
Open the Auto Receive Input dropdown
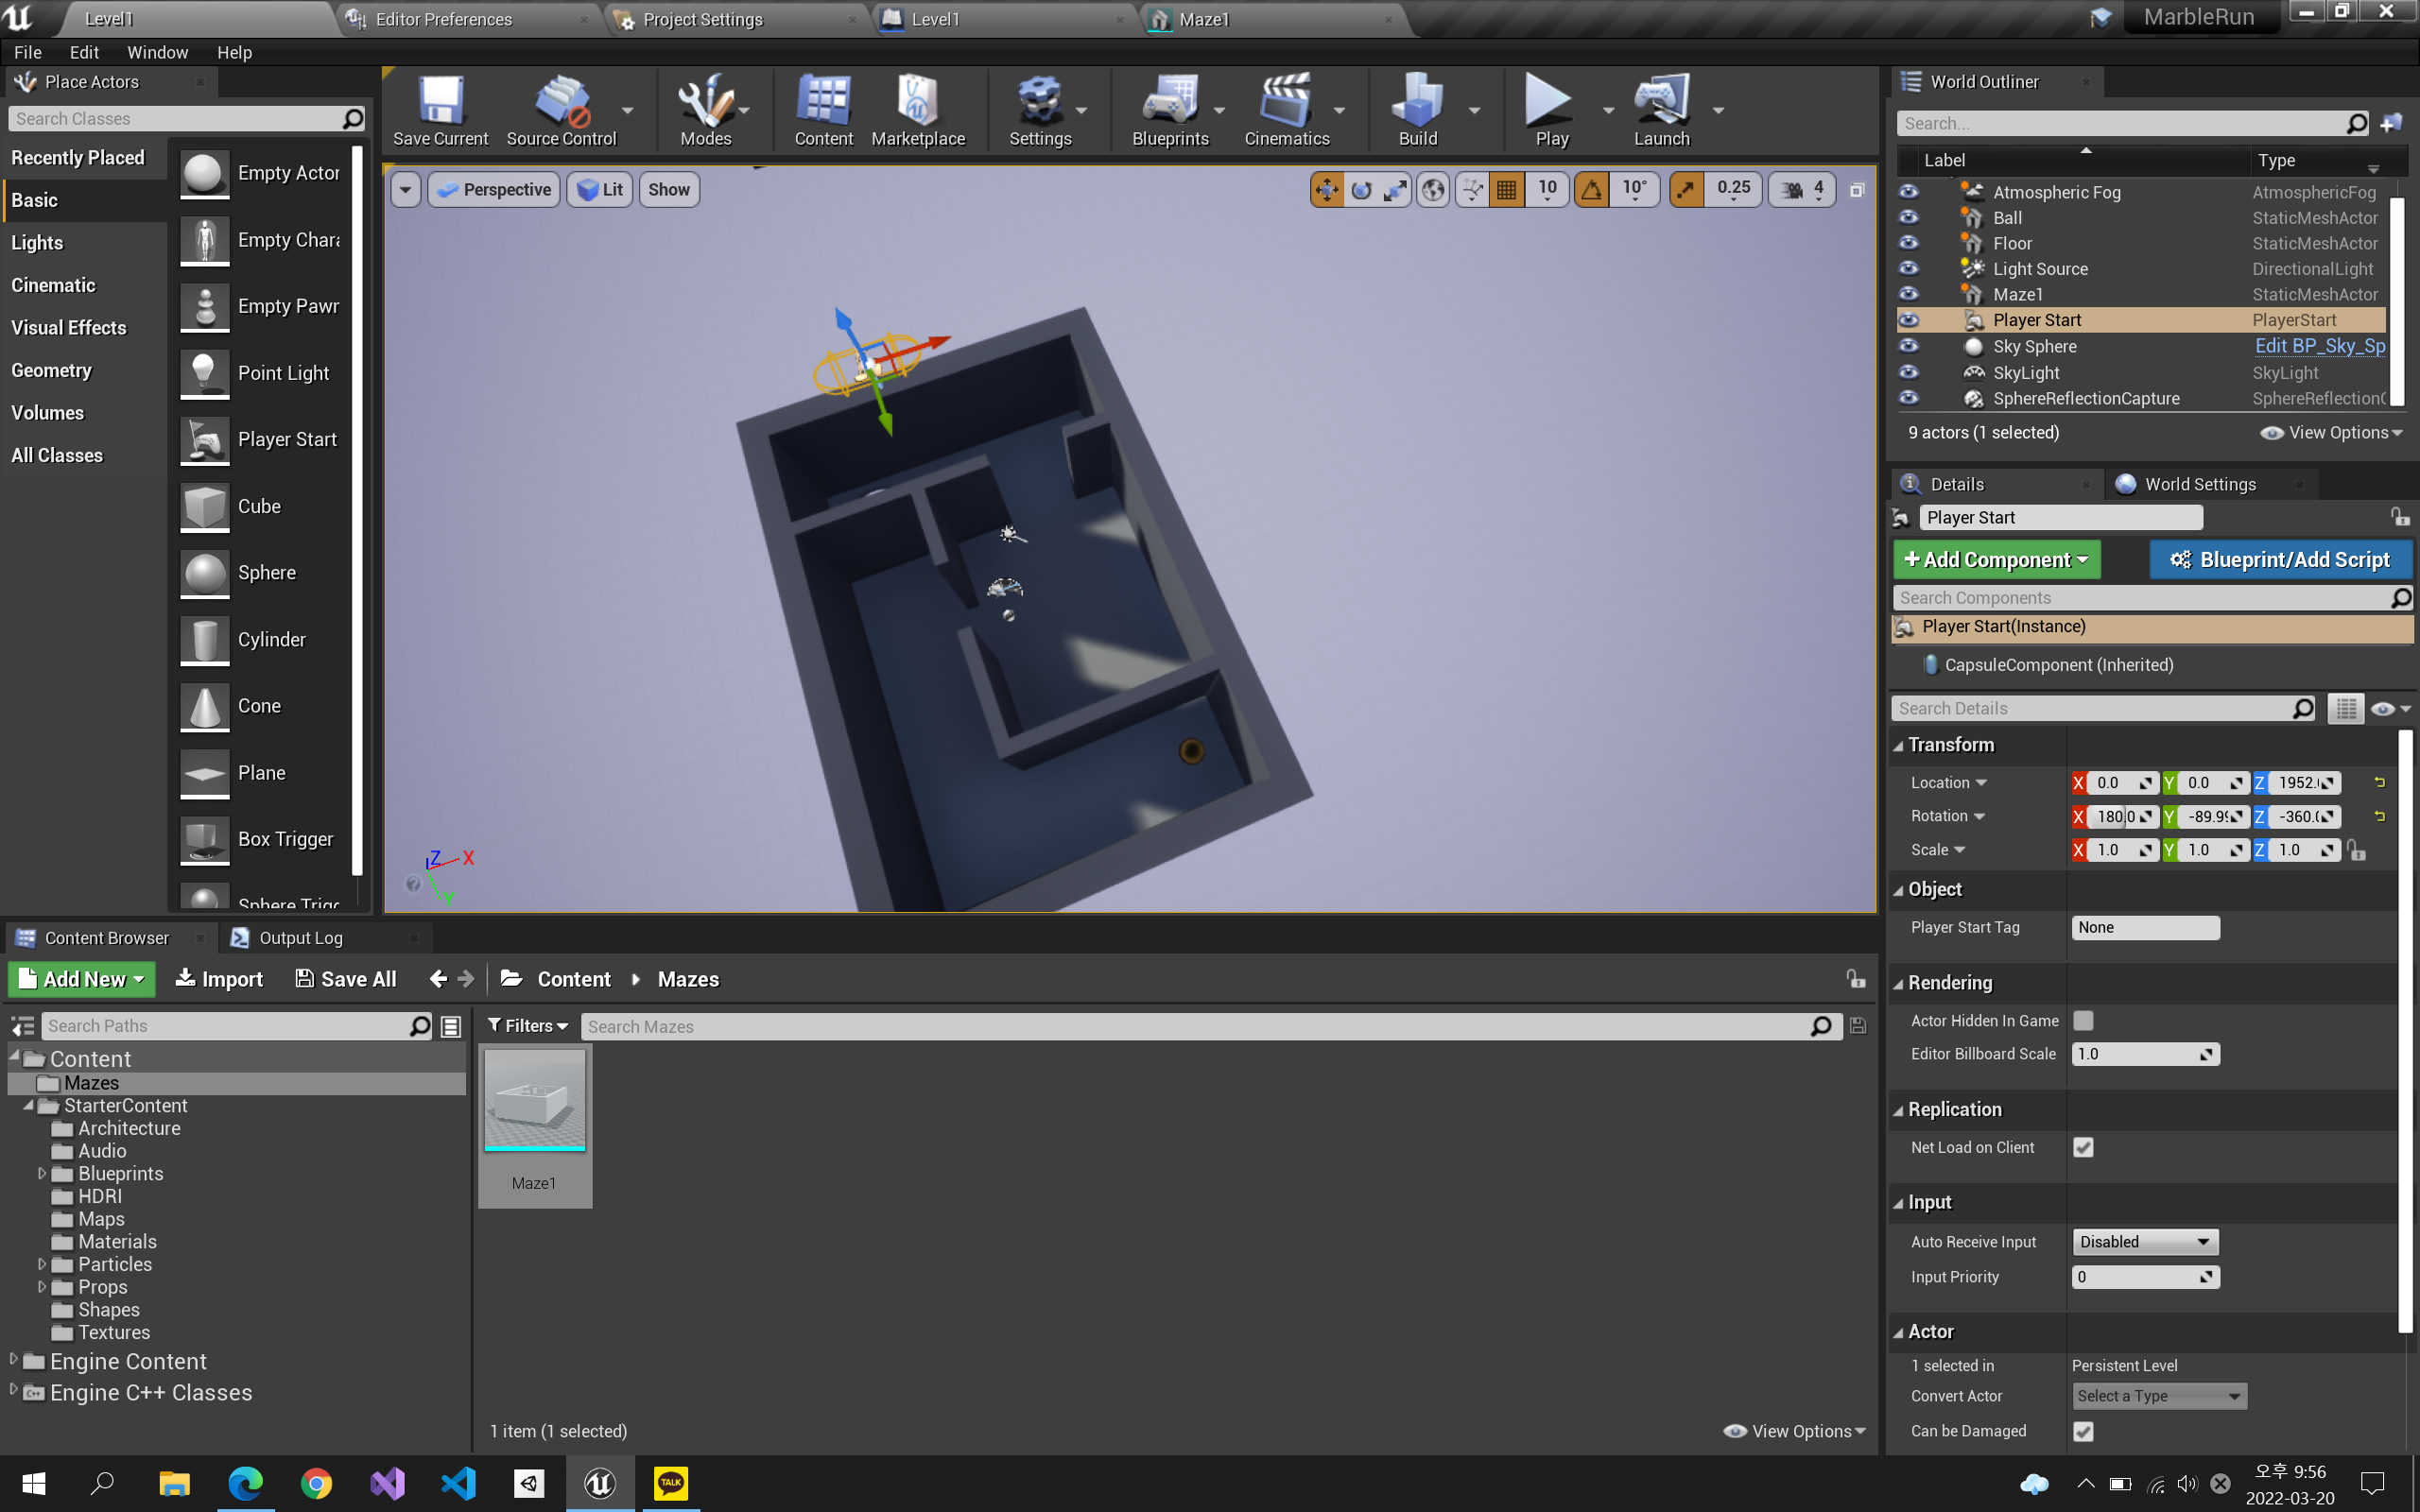click(x=2145, y=1241)
